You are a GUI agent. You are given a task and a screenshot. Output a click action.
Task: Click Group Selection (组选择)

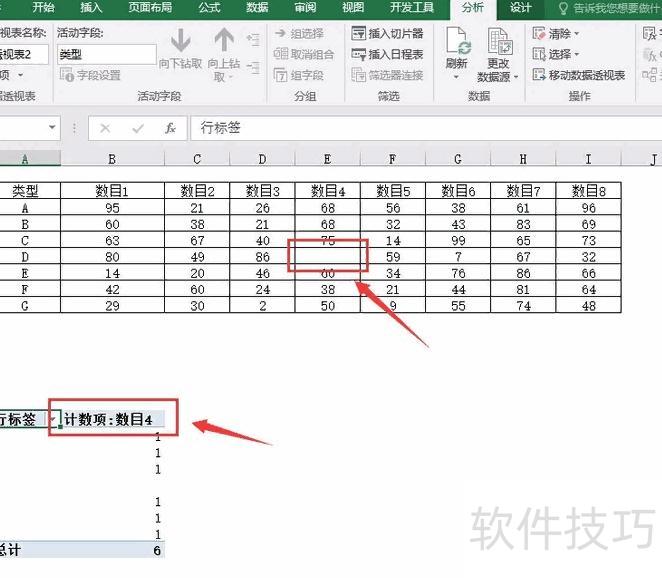click(299, 33)
